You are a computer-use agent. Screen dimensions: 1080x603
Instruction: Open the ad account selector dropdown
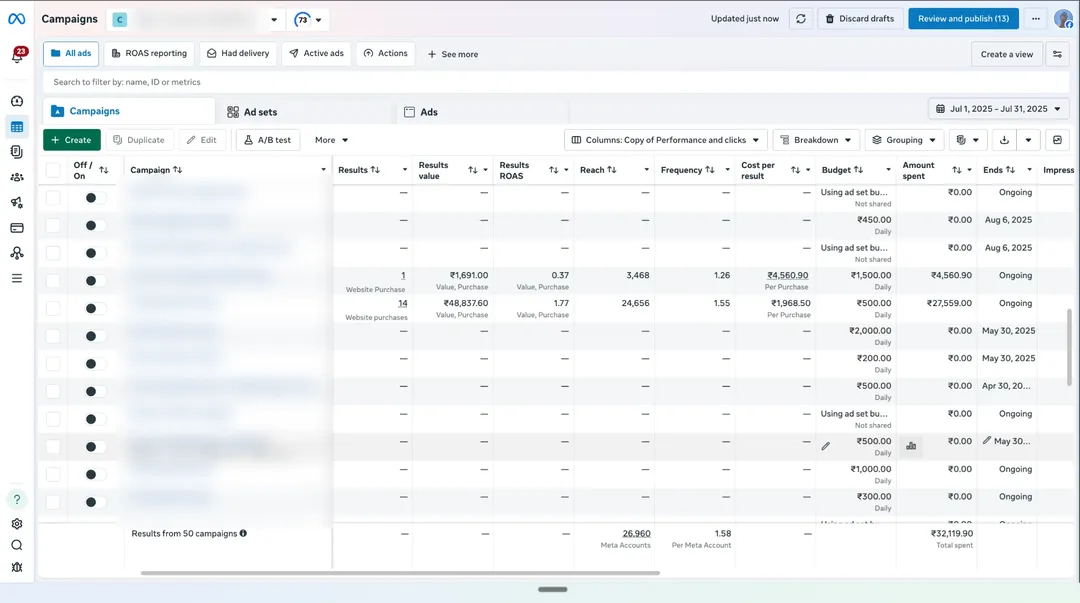[197, 19]
